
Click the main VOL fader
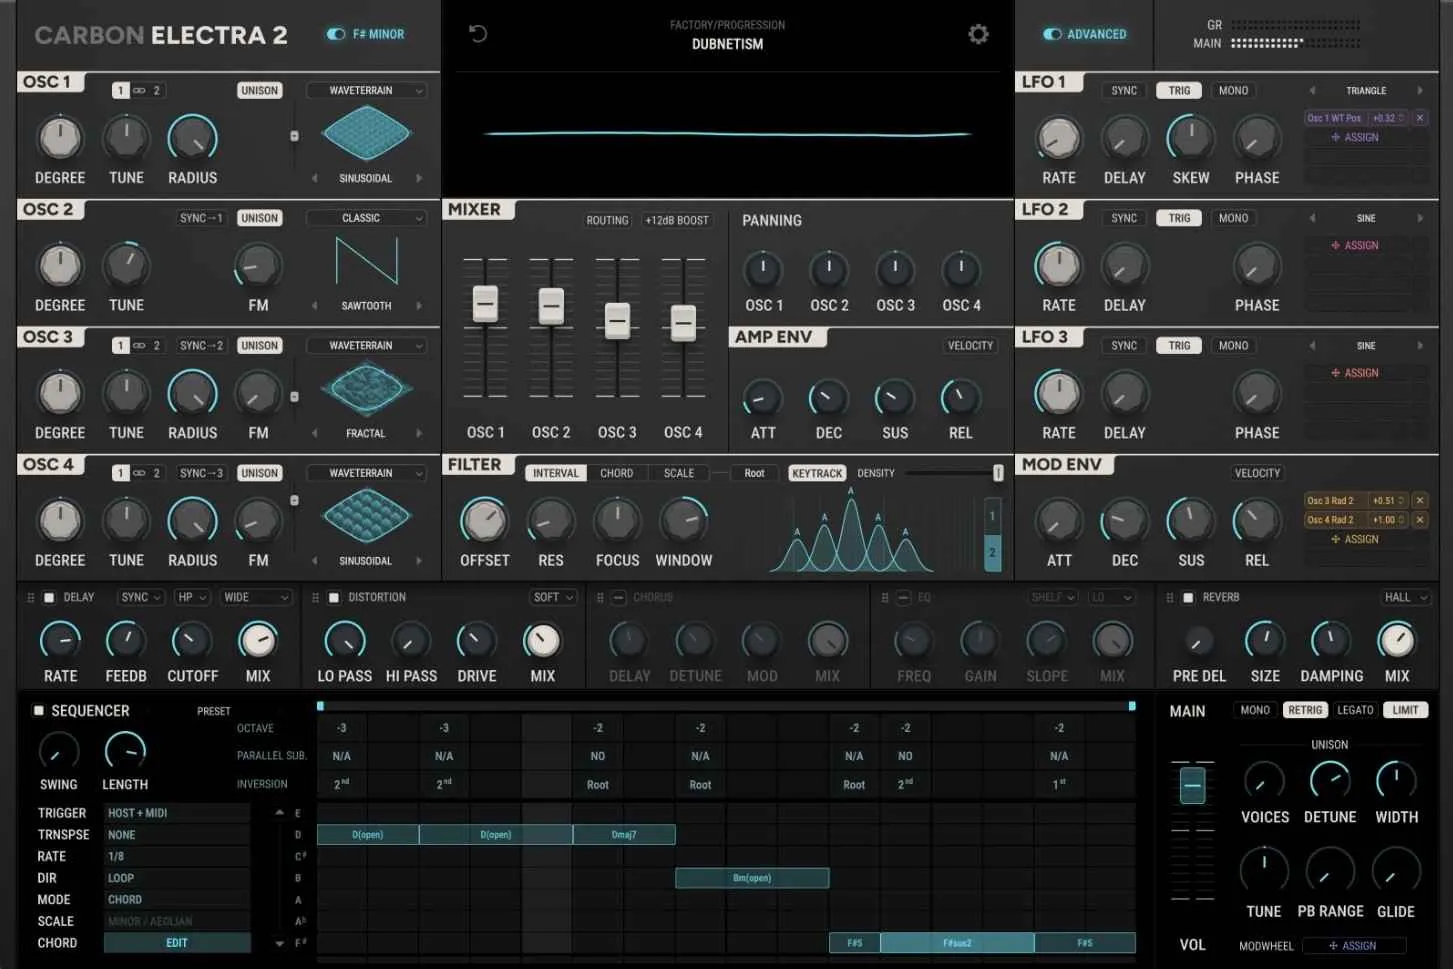coord(1192,786)
